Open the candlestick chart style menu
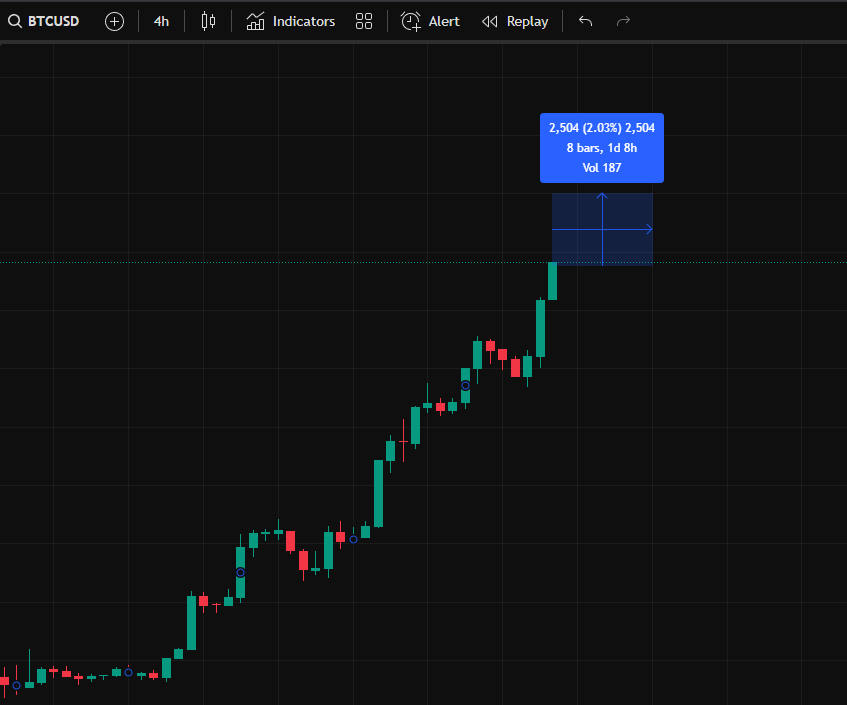The image size is (847, 705). tap(208, 22)
